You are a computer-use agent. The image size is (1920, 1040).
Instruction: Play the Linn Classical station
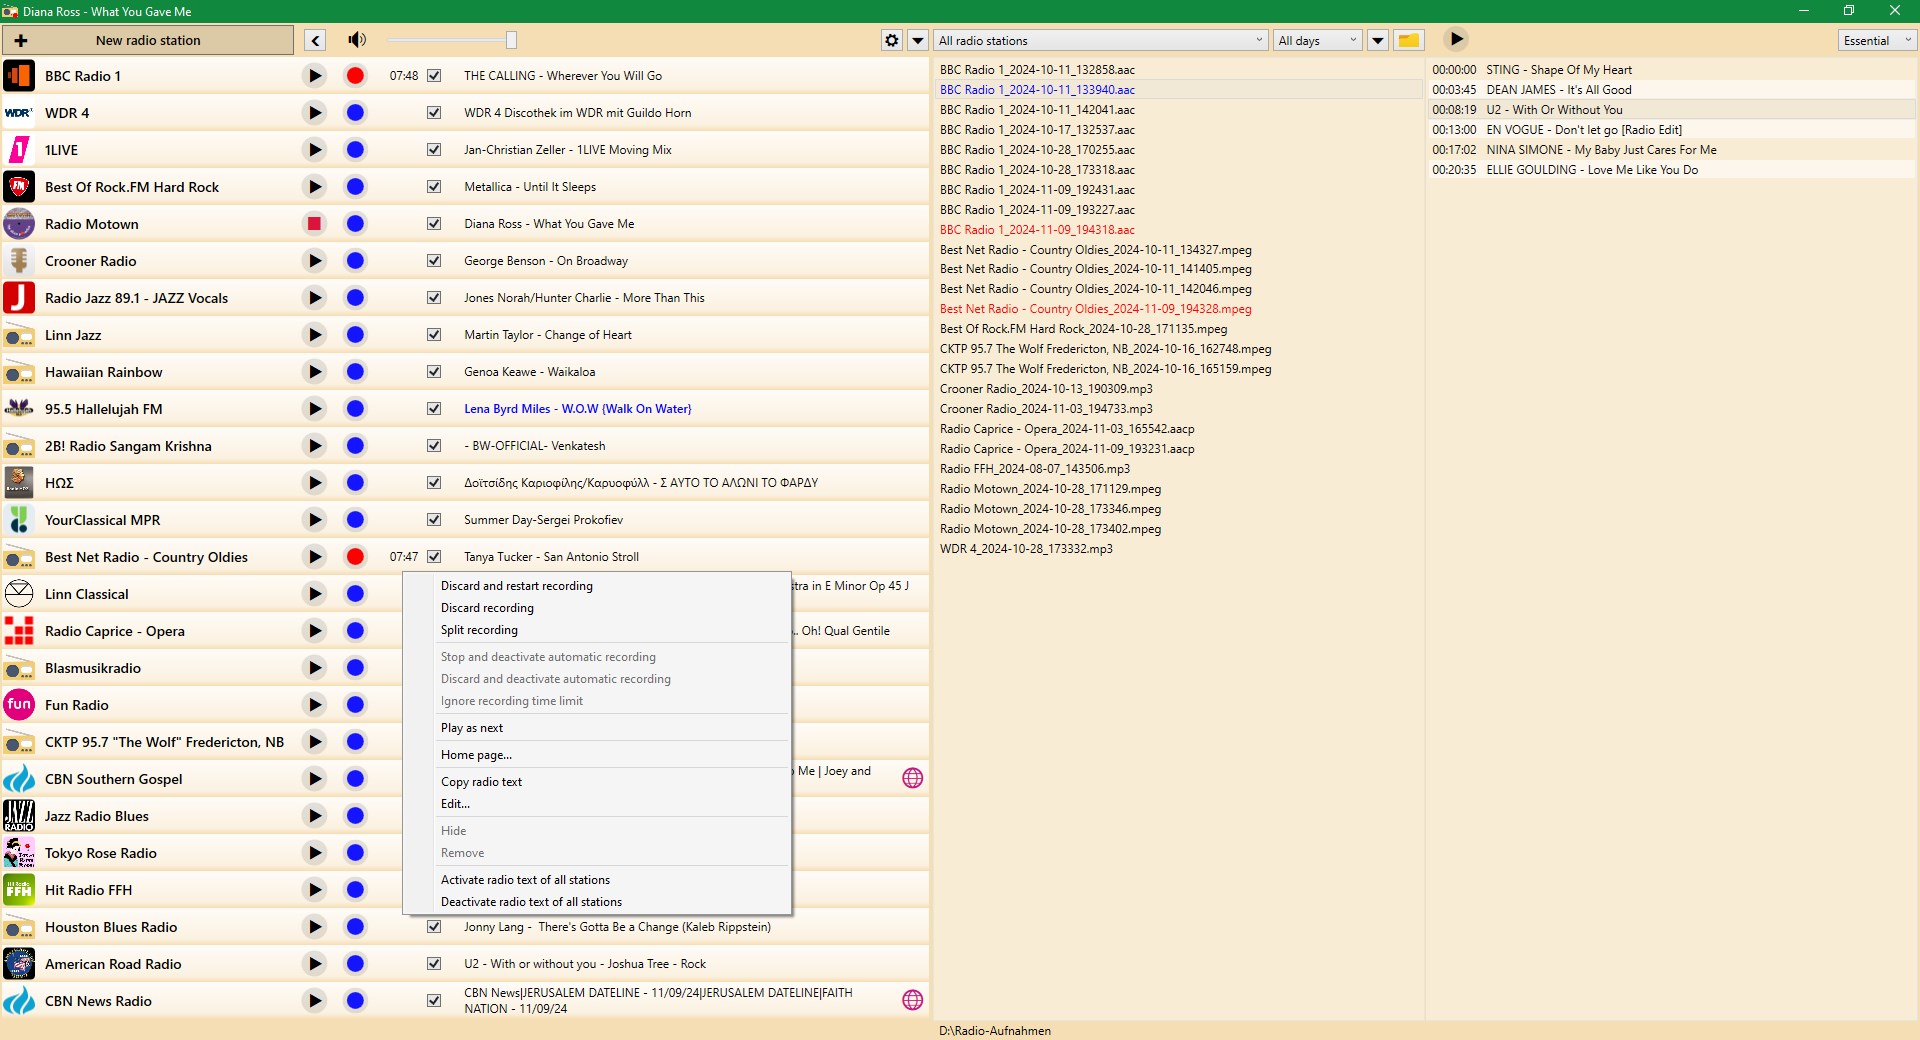(314, 594)
